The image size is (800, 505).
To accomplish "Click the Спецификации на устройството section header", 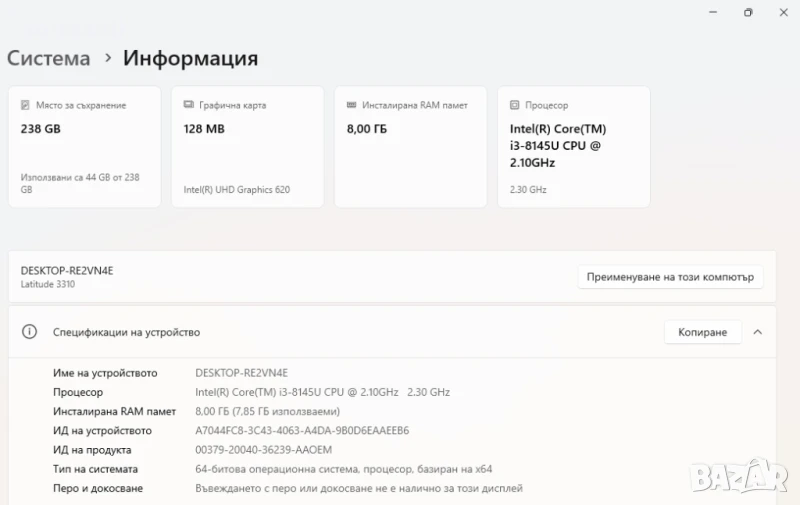I will pos(126,332).
